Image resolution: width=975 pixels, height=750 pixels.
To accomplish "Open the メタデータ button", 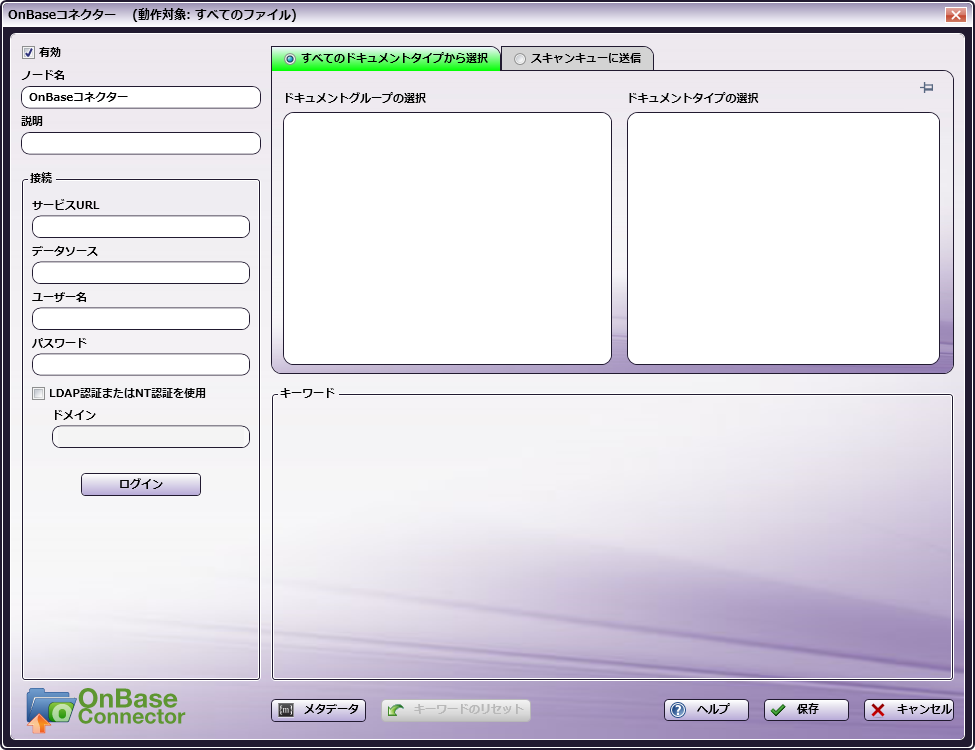I will click(x=318, y=710).
